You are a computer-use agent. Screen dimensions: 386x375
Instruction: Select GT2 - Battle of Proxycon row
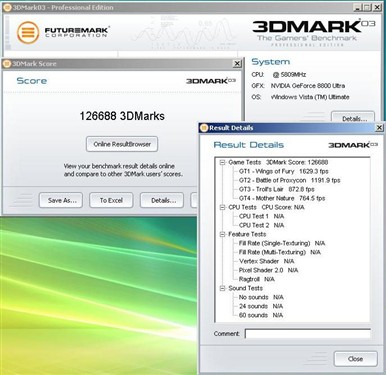[290, 180]
